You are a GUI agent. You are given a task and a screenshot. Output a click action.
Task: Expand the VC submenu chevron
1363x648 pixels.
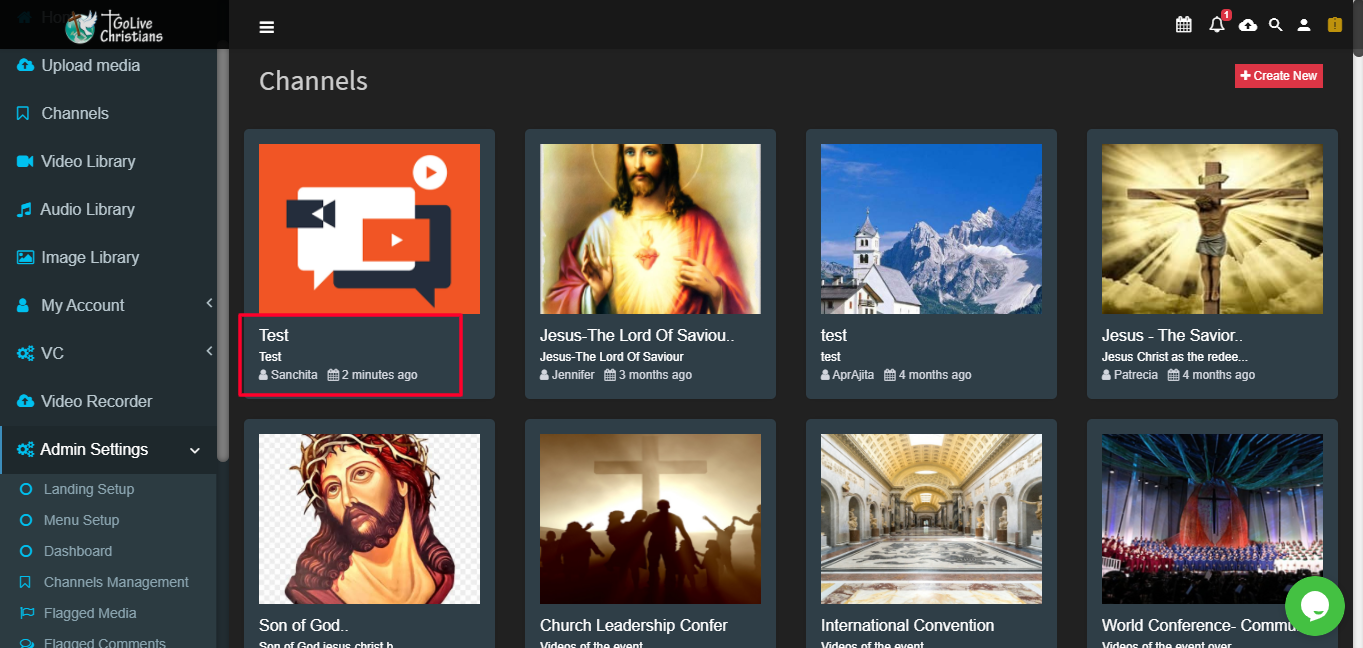pyautogui.click(x=209, y=351)
